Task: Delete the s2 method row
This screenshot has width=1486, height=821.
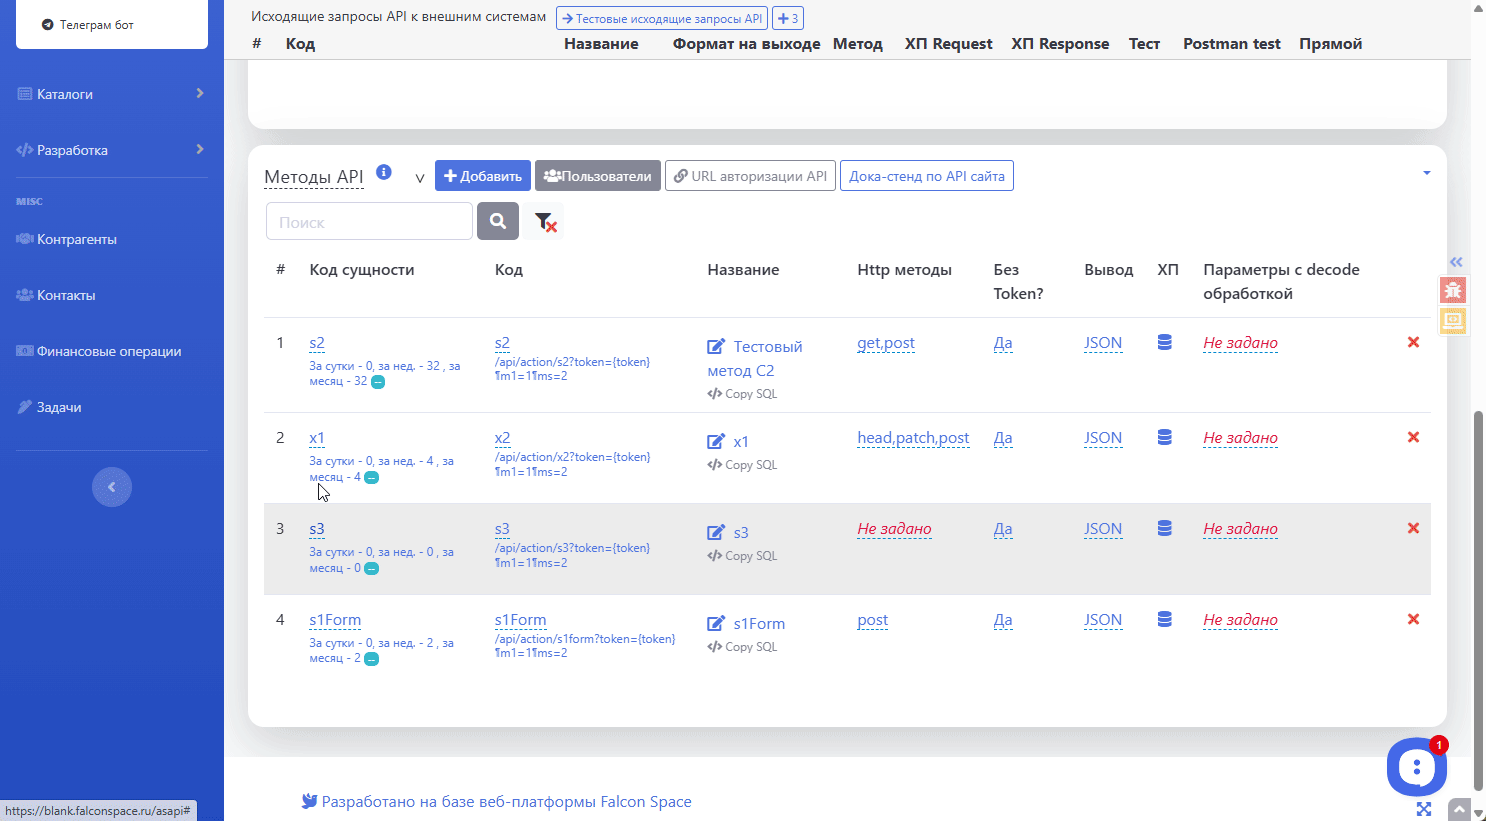Action: point(1413,342)
